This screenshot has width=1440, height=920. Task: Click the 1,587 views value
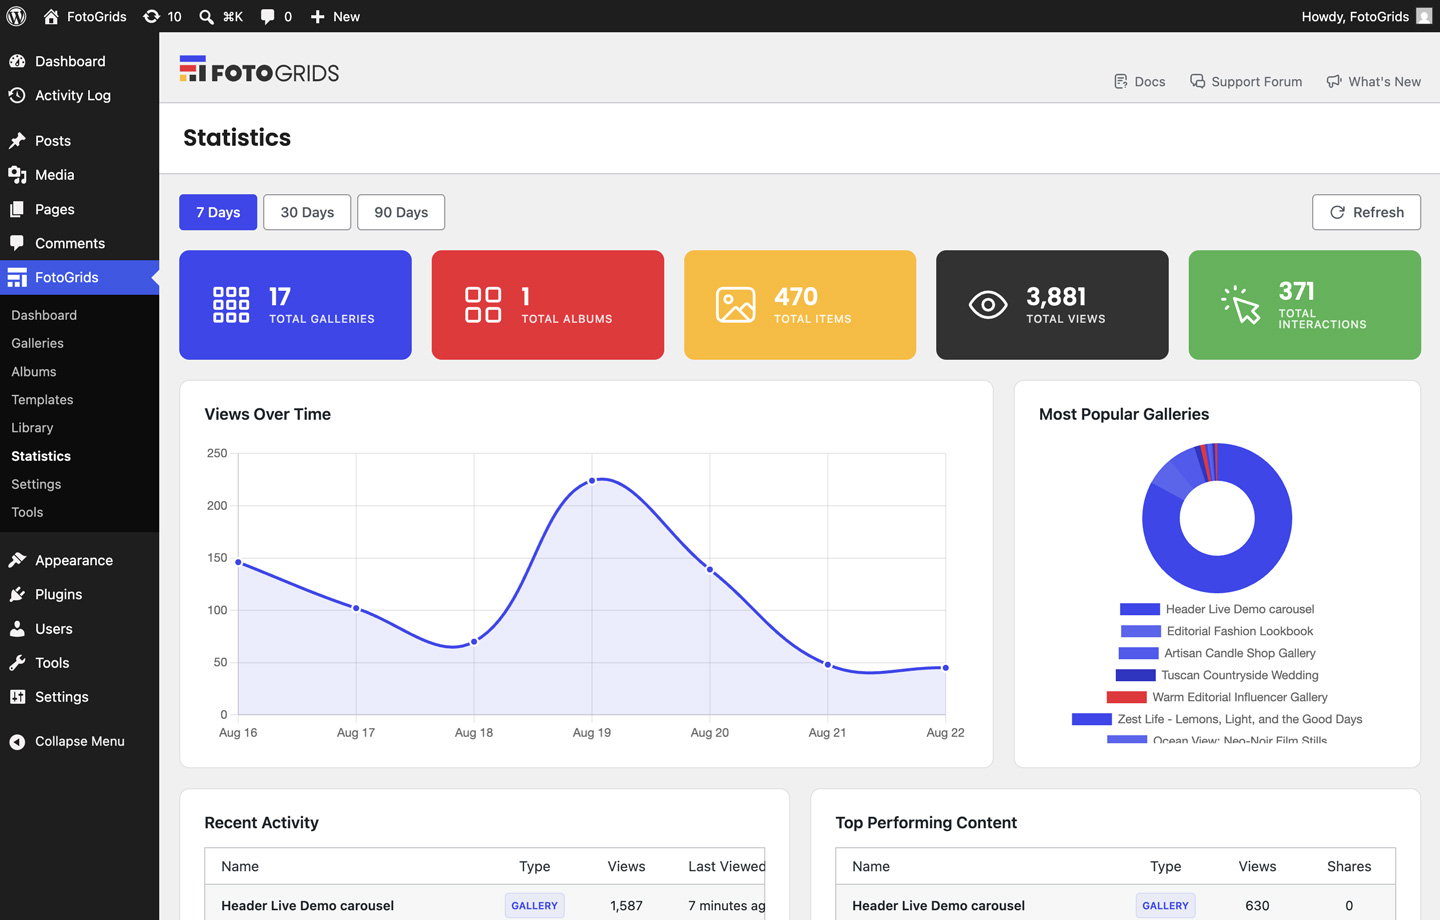[x=626, y=905]
